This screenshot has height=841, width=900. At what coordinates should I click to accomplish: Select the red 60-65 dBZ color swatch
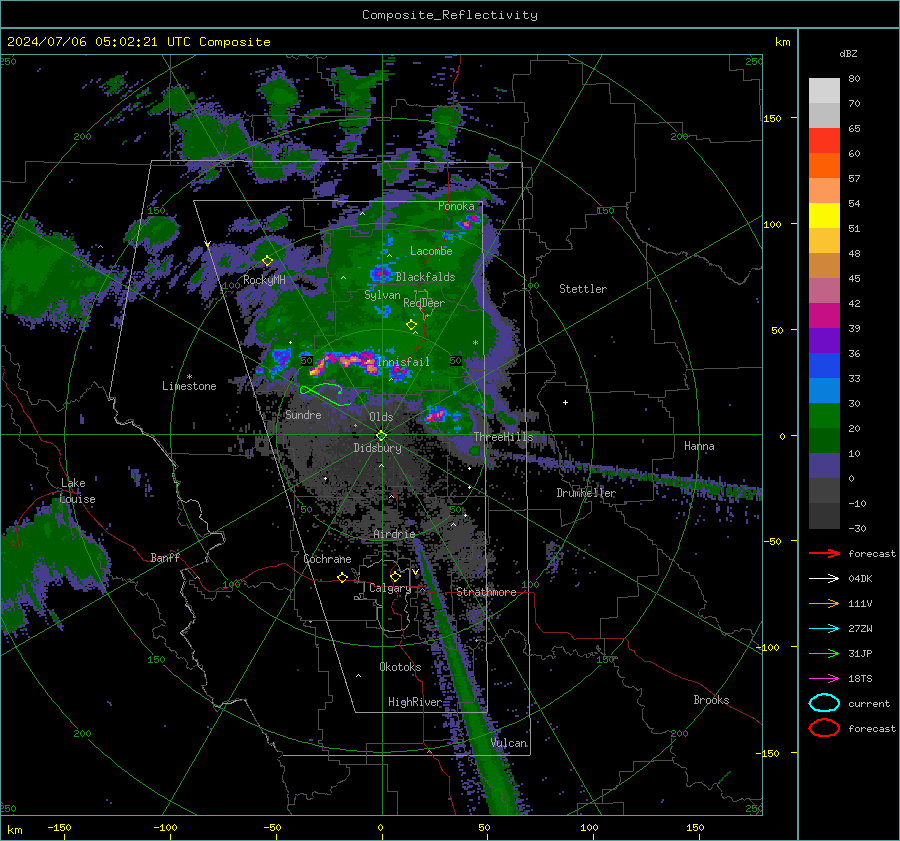click(x=824, y=141)
